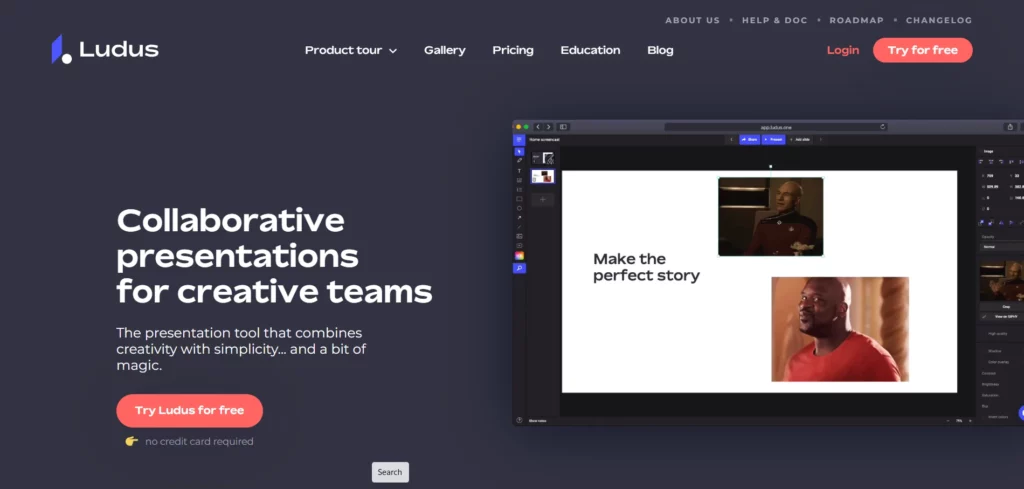The height and width of the screenshot is (489, 1024).
Task: Click the colorful gradient app icon in sidebar
Action: click(519, 256)
